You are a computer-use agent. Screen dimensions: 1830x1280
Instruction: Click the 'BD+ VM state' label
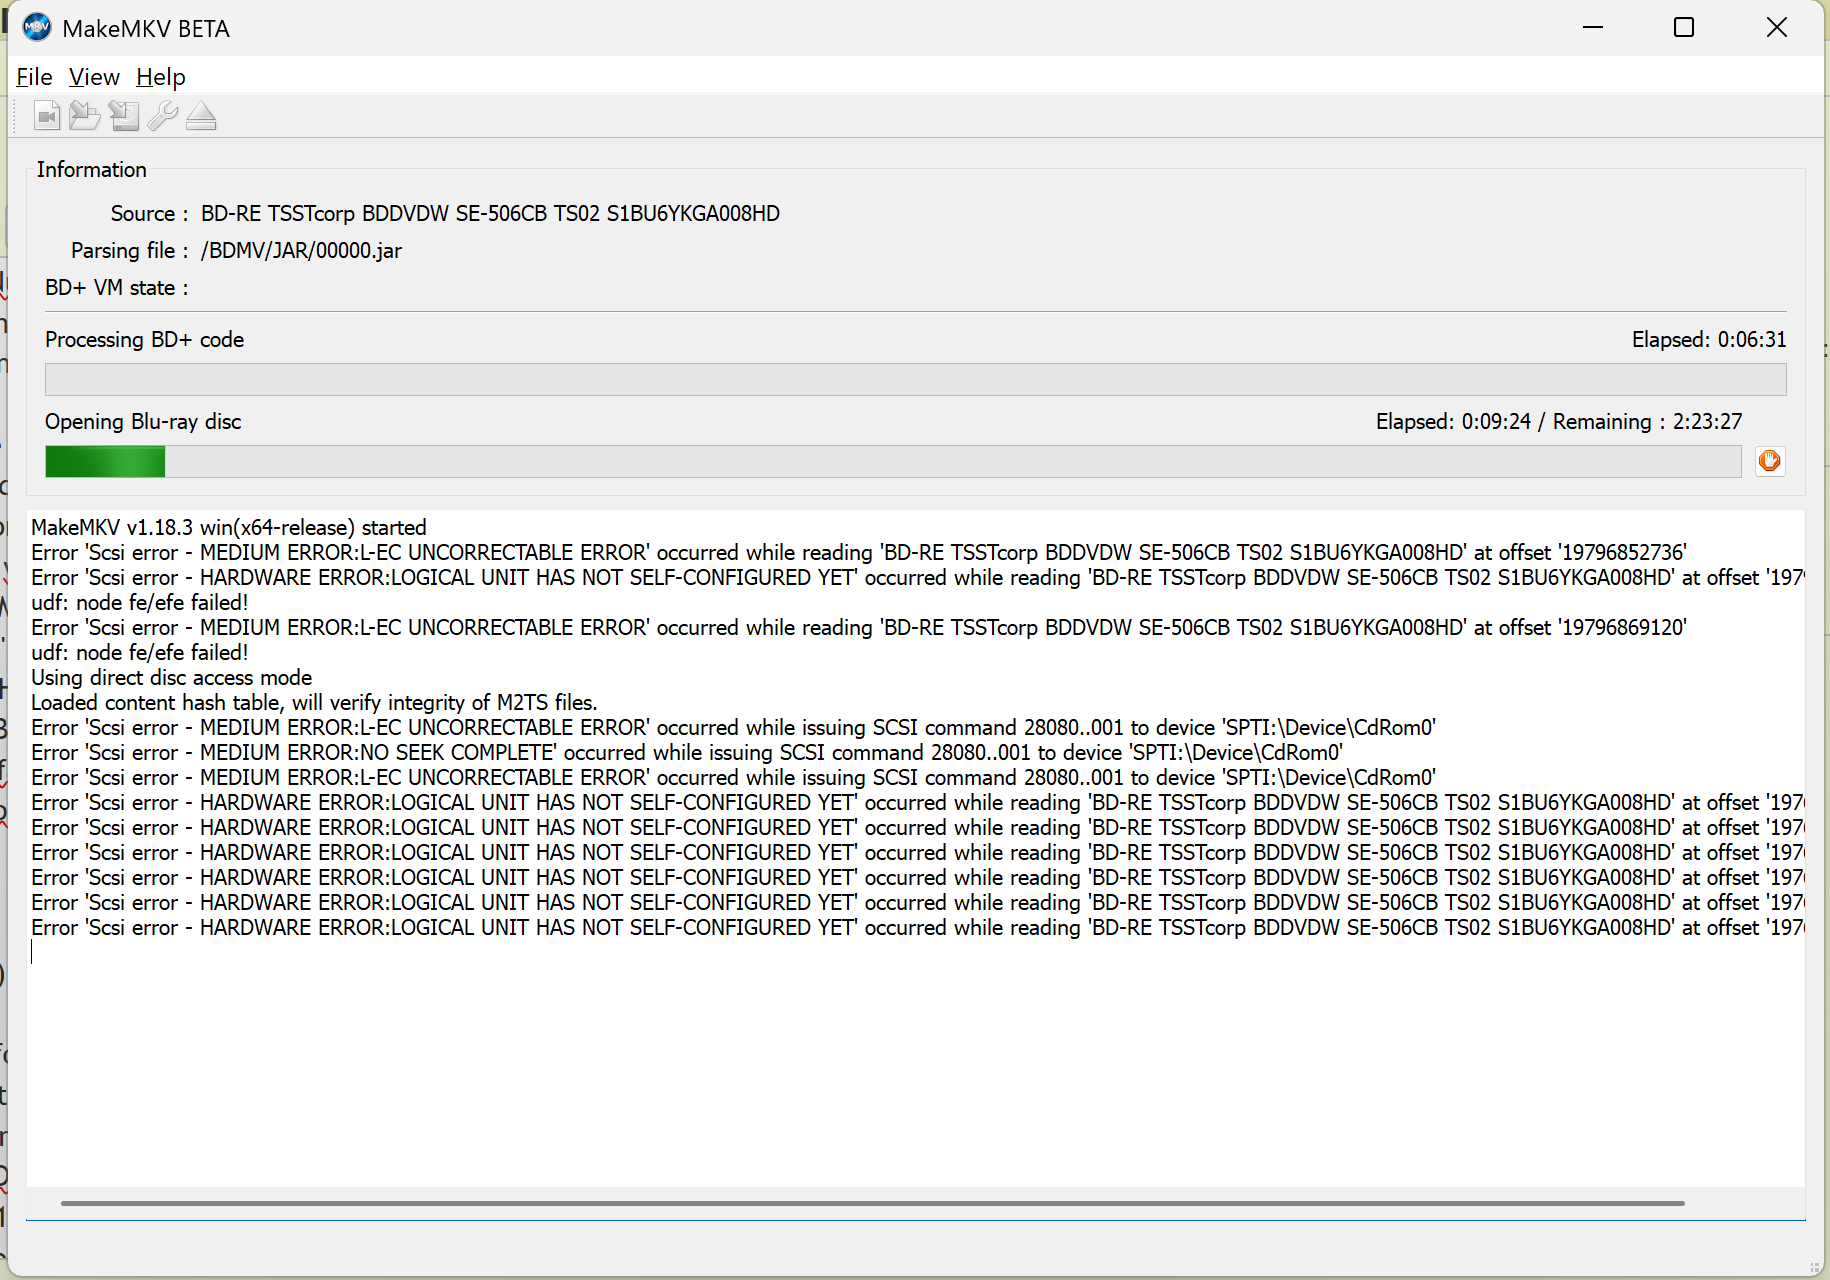click(x=116, y=287)
